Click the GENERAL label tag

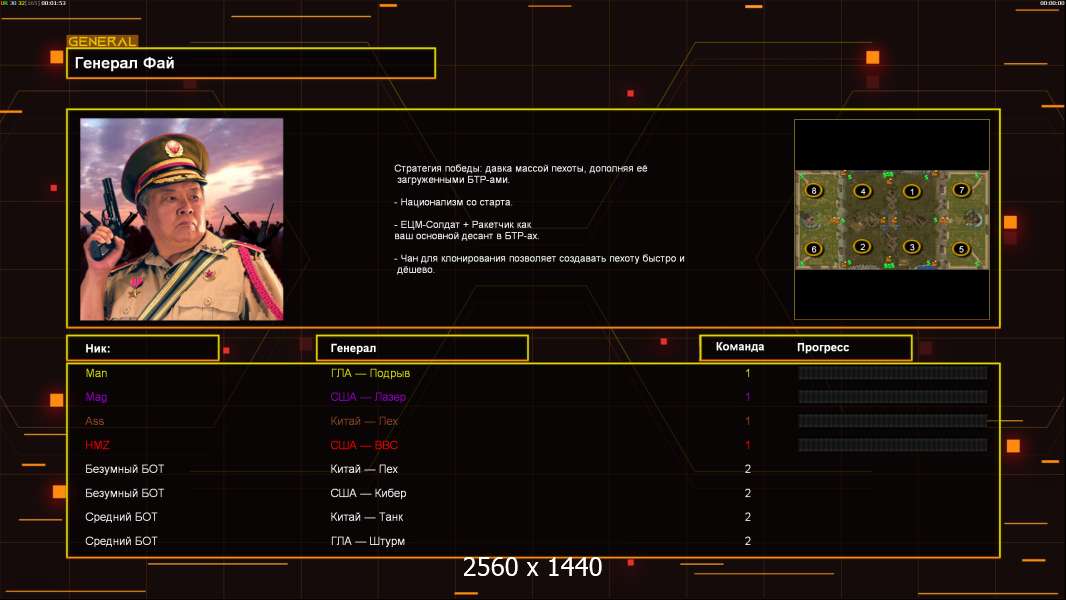(103, 41)
